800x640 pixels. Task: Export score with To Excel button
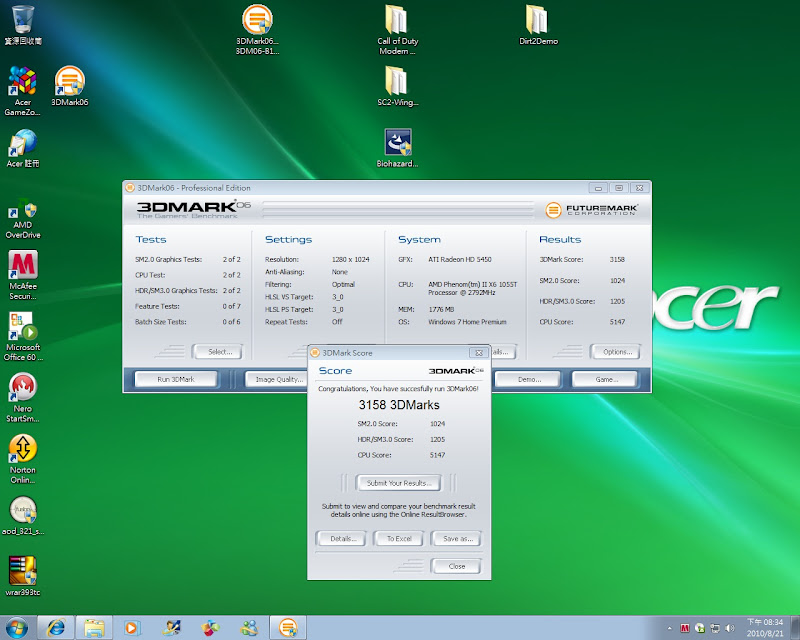point(398,538)
